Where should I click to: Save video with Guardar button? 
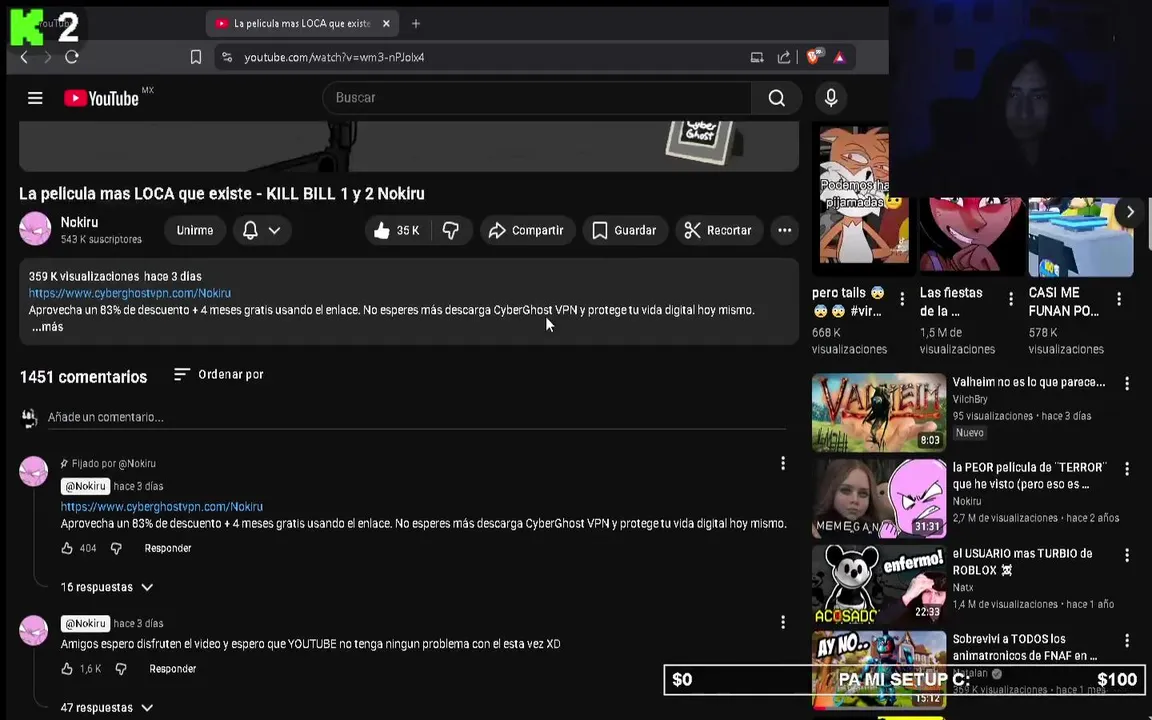[x=624, y=230]
